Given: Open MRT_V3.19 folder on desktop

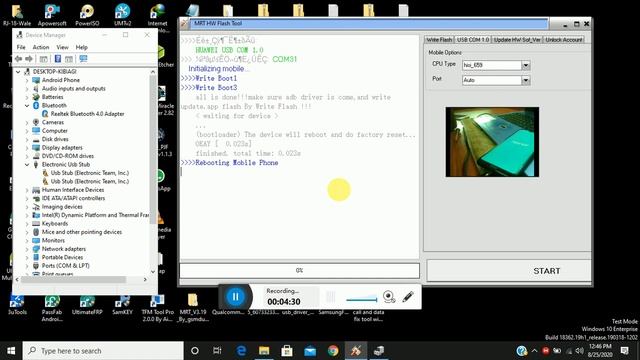Looking at the screenshot, I should [193, 309].
